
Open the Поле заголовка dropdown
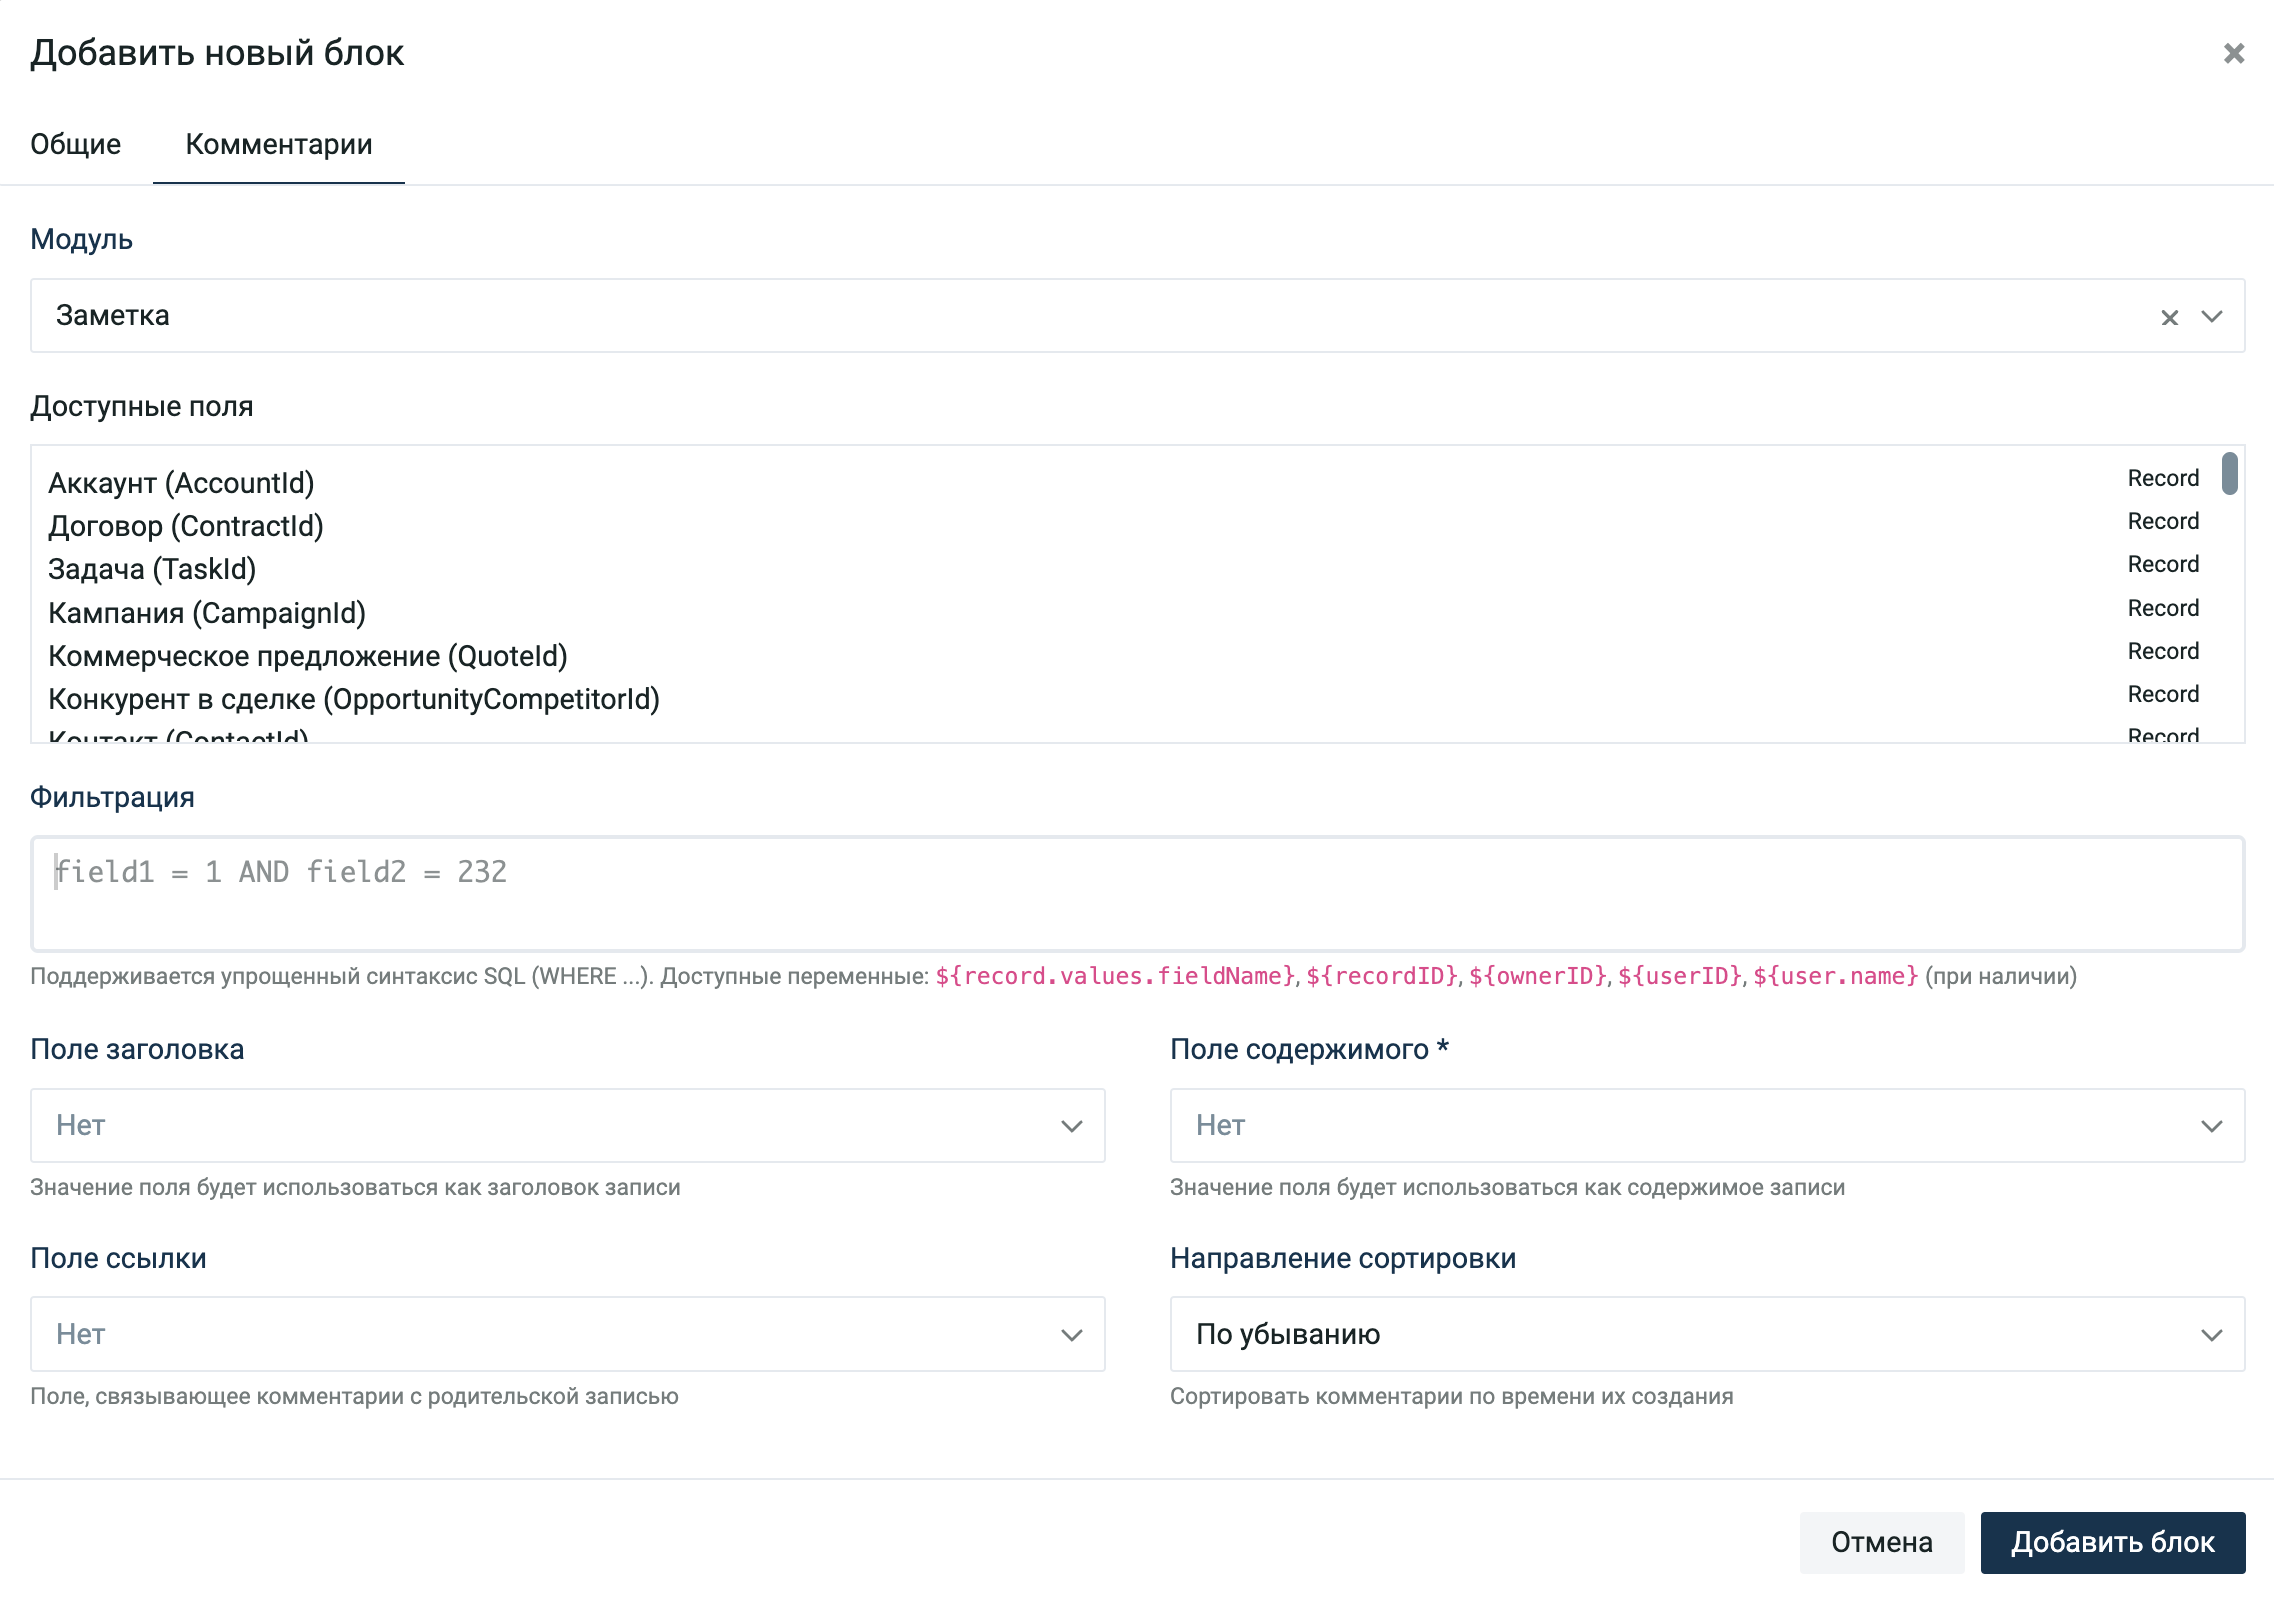567,1126
